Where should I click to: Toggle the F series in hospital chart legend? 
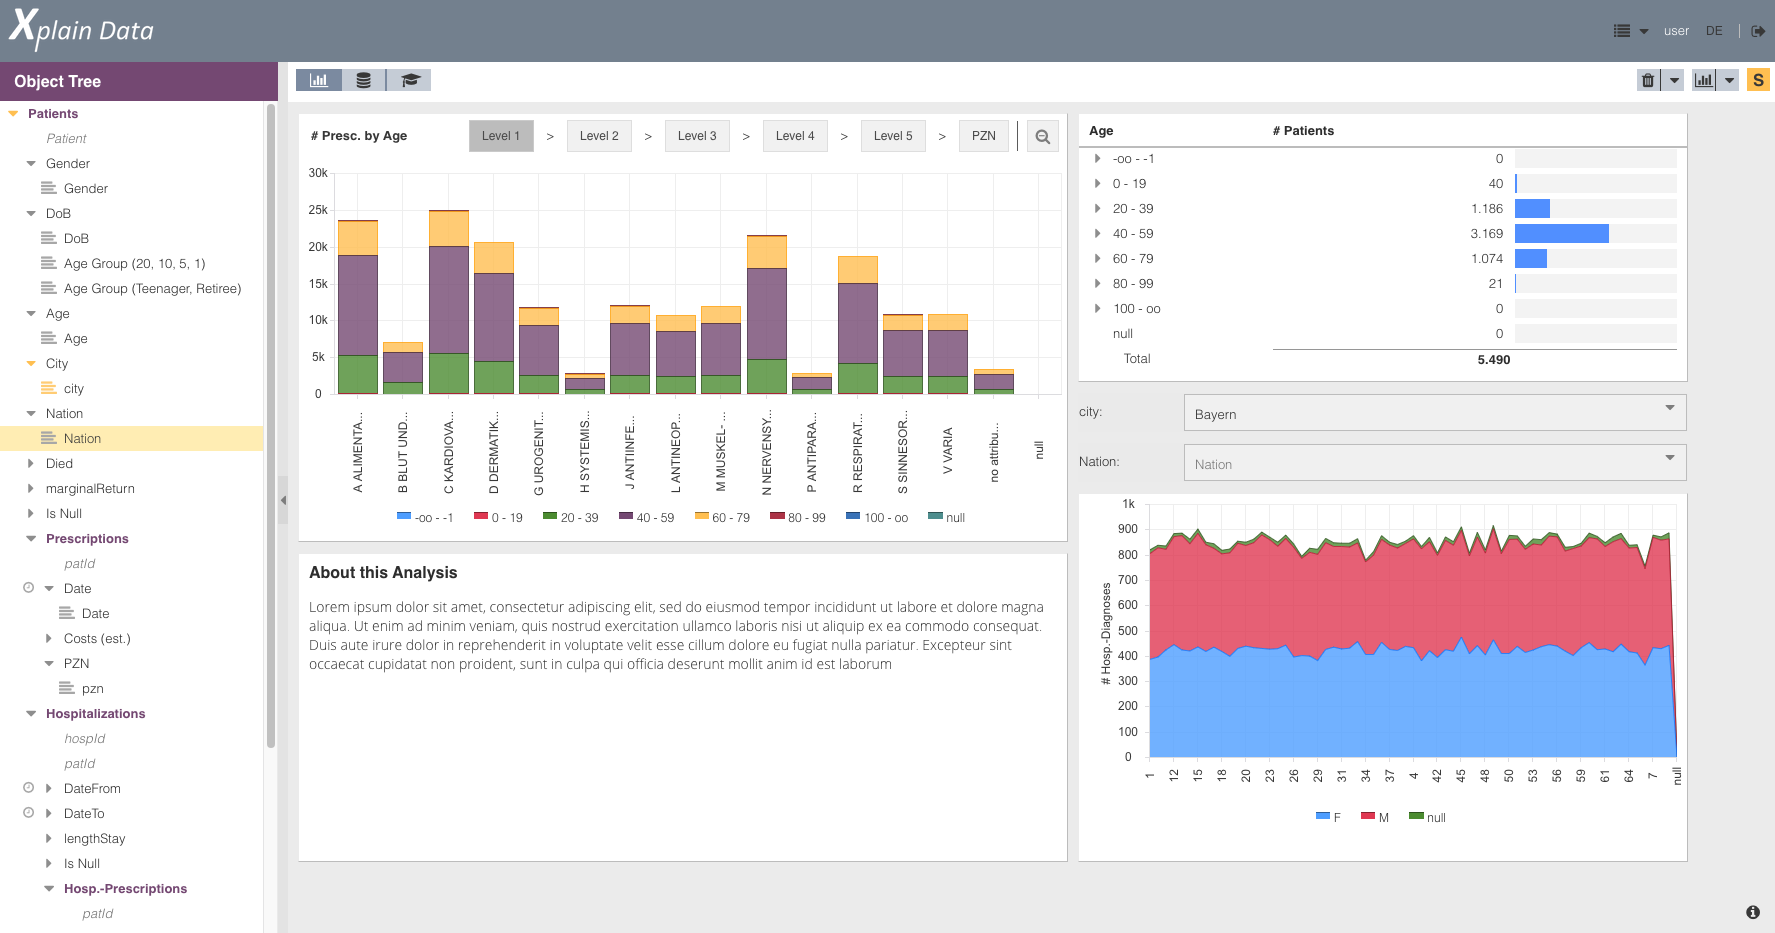point(1328,817)
